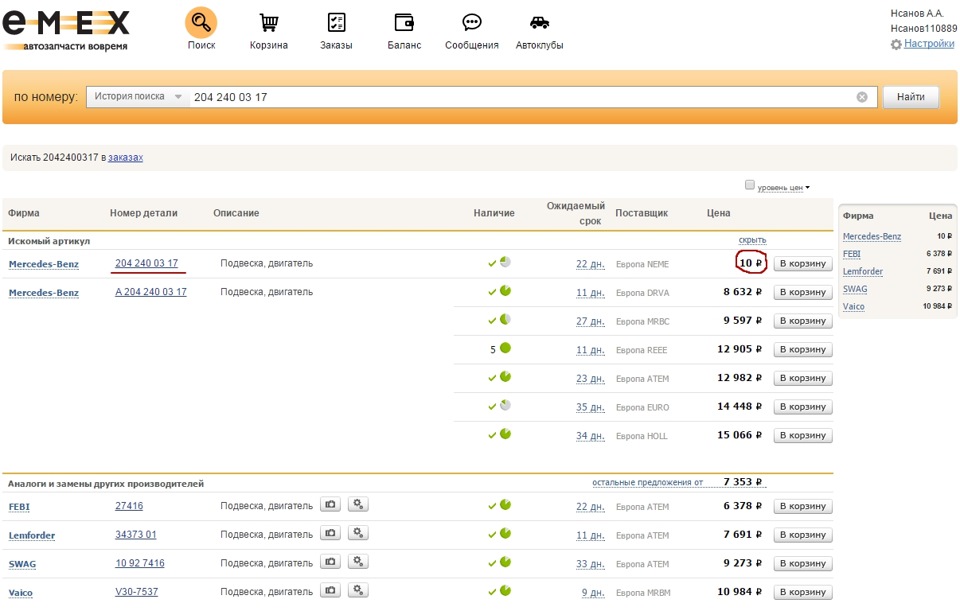Click the 35 дн. term in EURO row

click(x=590, y=407)
